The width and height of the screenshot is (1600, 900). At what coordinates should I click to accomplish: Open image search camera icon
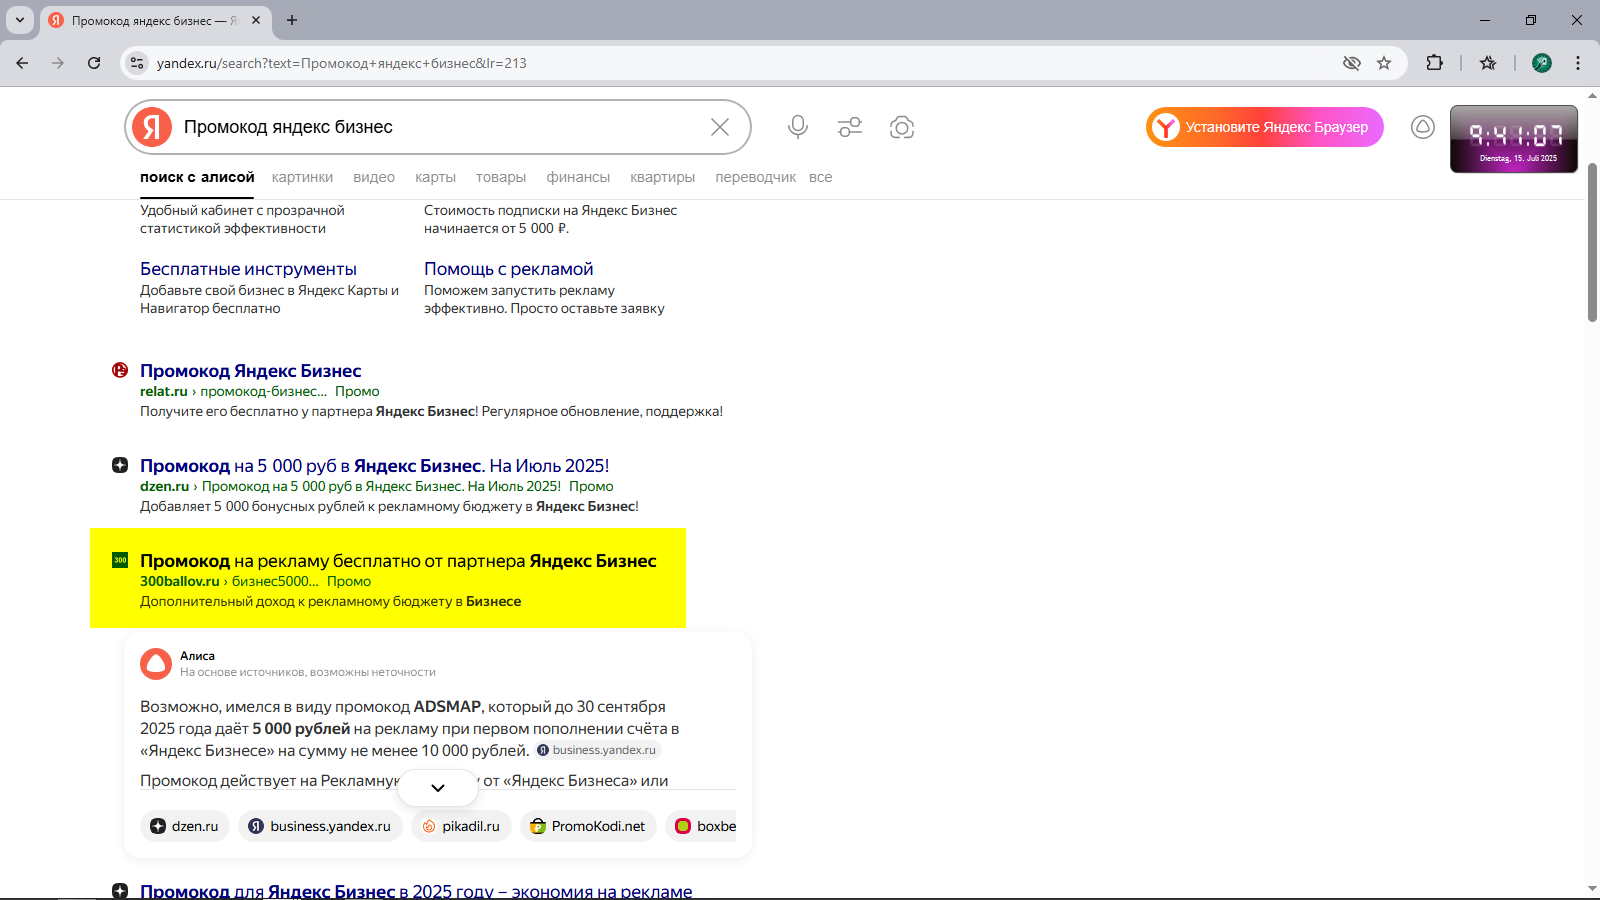point(902,127)
